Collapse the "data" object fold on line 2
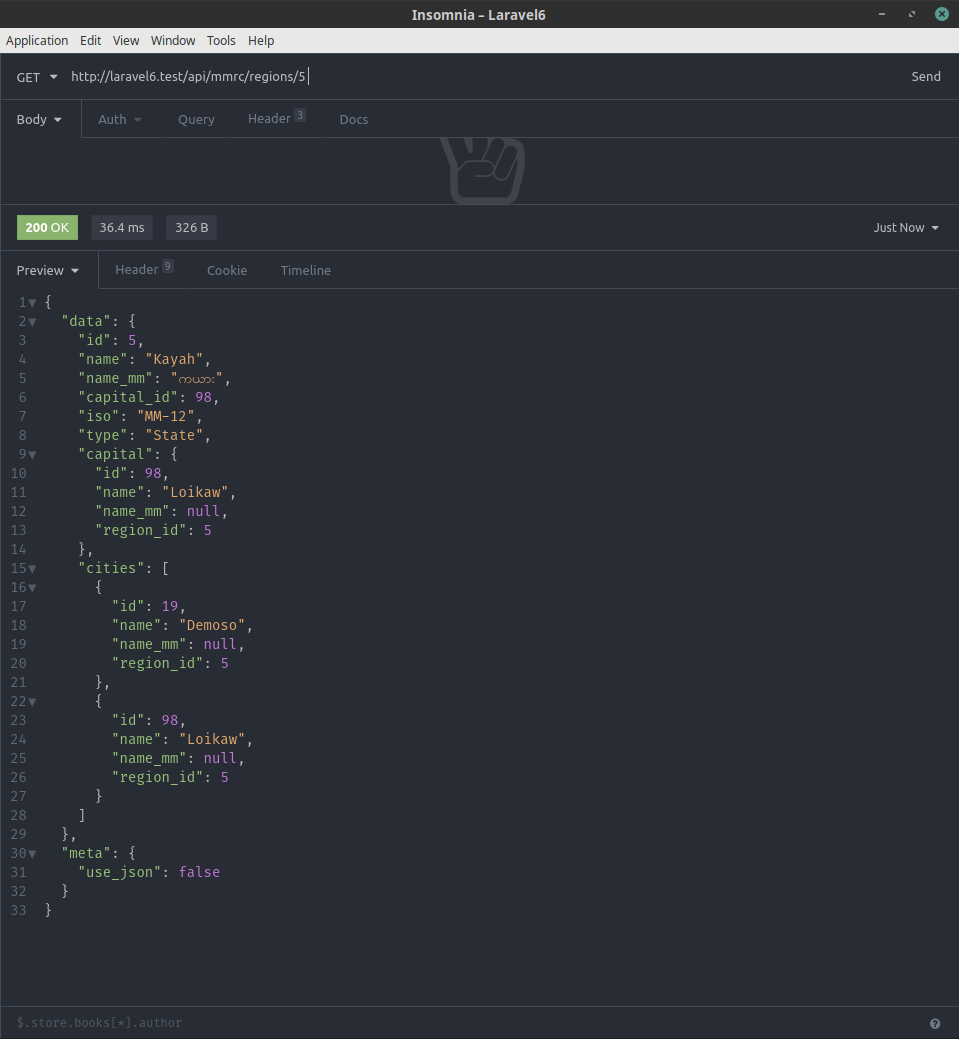This screenshot has height=1039, width=959. coord(32,322)
